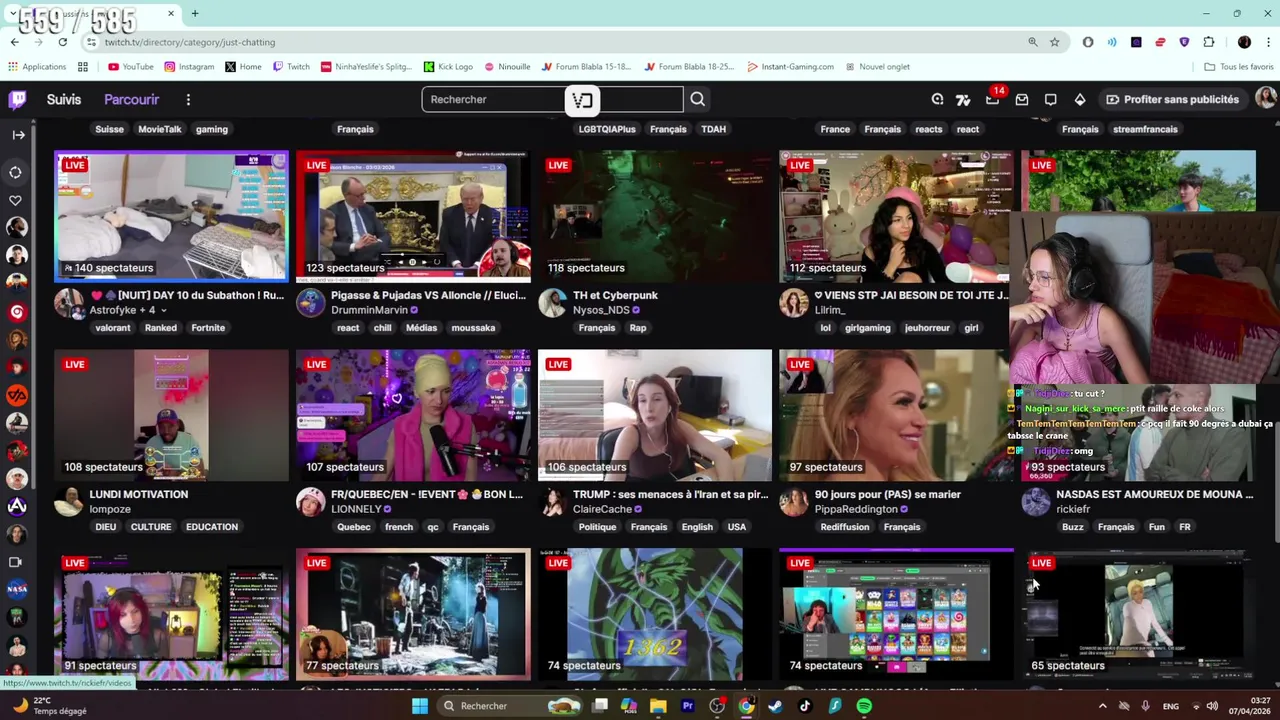Click the browser back arrow
Image resolution: width=1280 pixels, height=720 pixels.
point(14,42)
